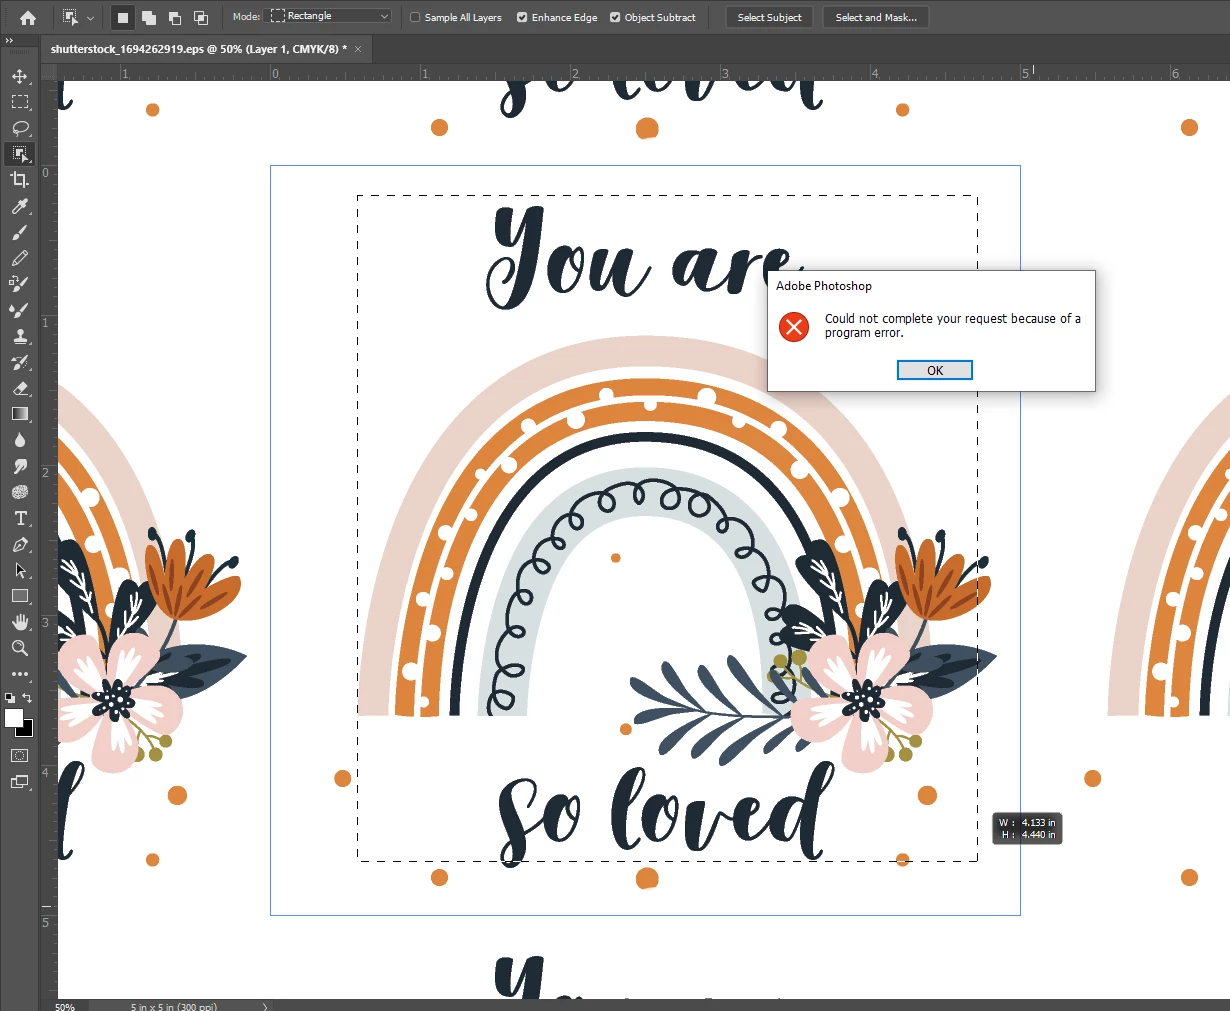This screenshot has width=1230, height=1011.
Task: Change the screen mode
Action: tap(19, 782)
